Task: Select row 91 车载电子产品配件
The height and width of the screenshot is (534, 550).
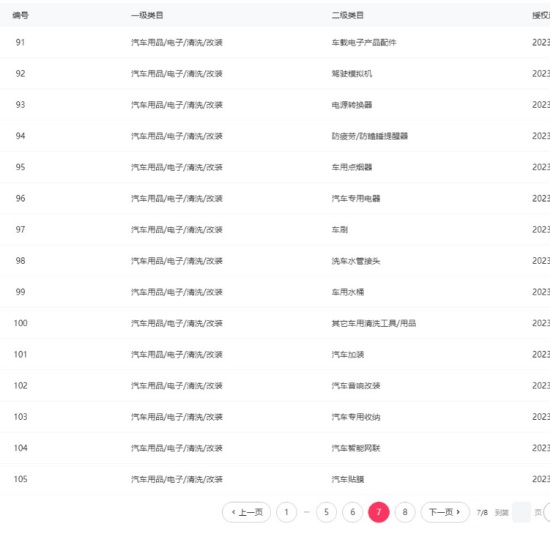Action: (x=275, y=42)
